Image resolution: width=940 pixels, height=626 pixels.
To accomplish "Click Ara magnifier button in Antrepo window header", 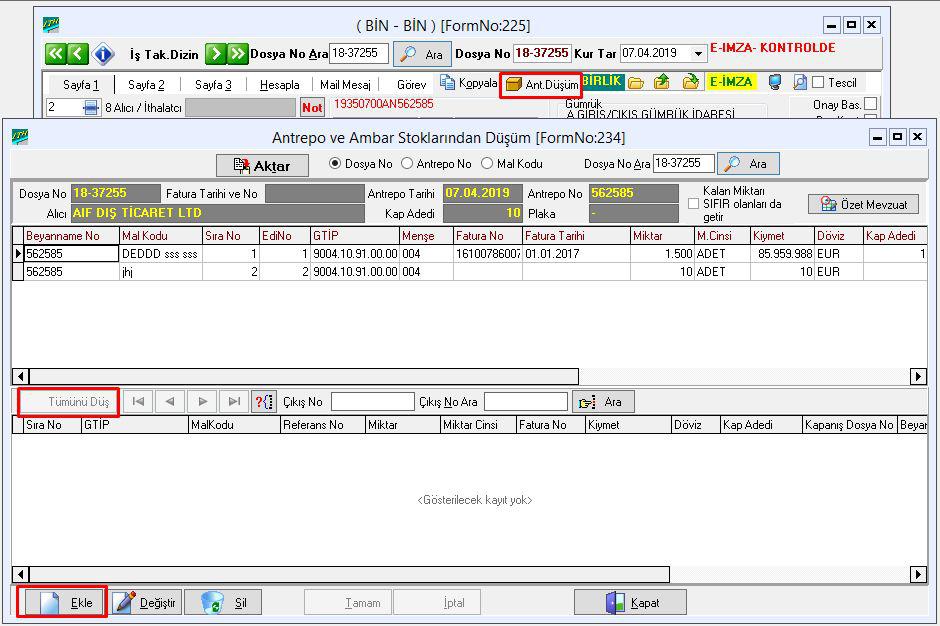I will click(748, 163).
